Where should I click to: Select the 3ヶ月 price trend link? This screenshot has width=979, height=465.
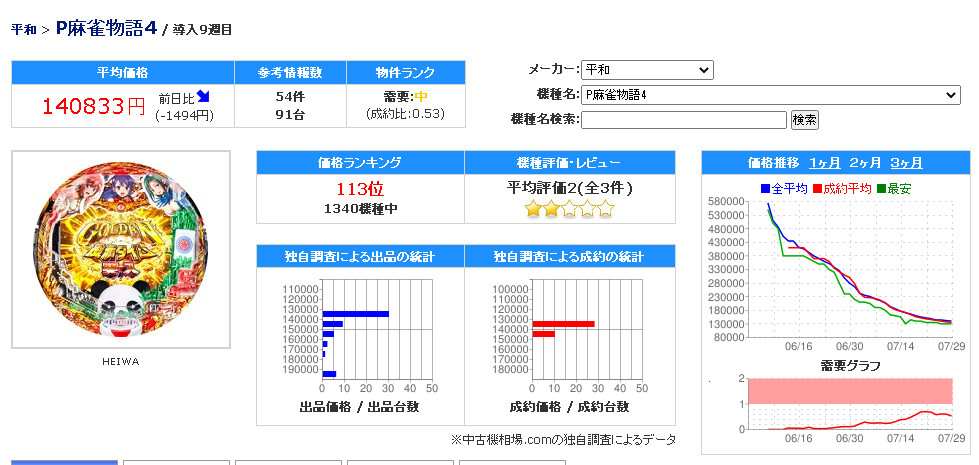tap(906, 164)
